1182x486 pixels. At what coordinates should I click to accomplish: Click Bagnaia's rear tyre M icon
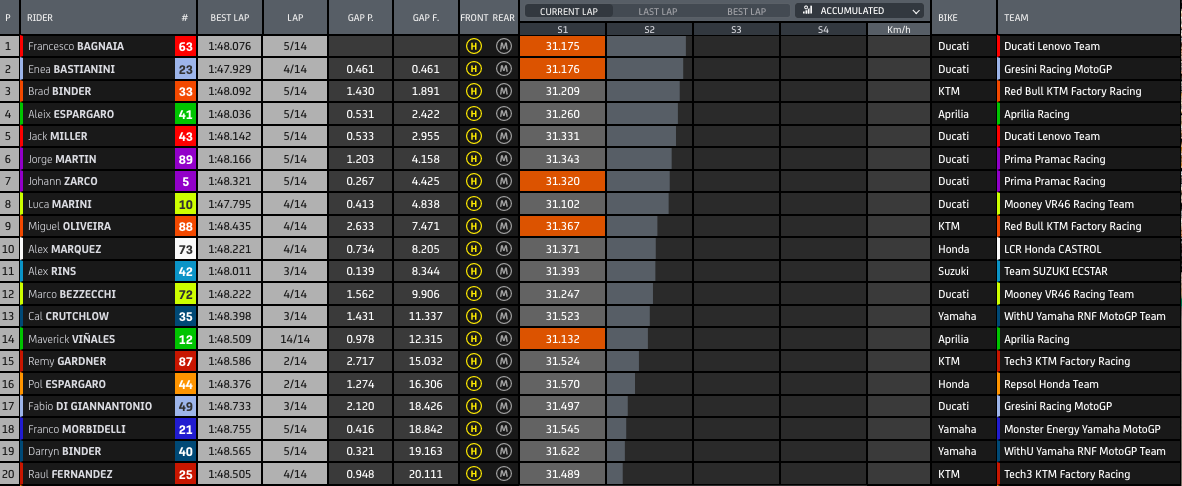504,46
